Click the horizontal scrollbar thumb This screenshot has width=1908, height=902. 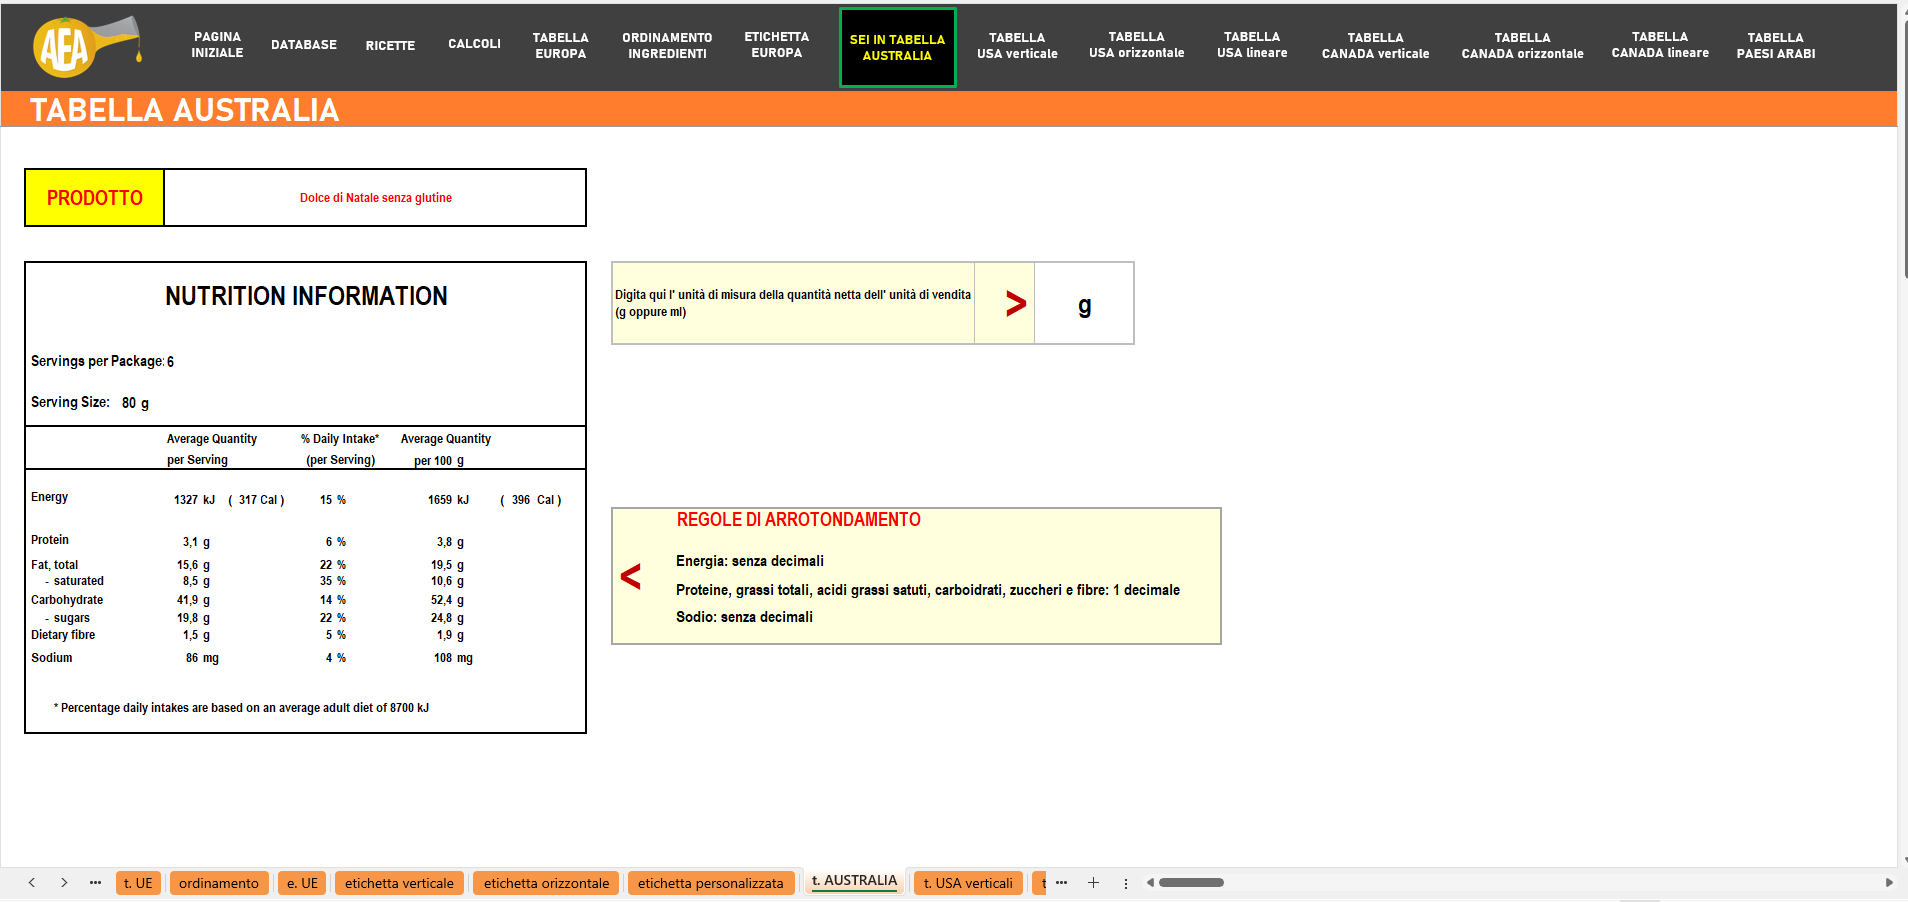1191,882
